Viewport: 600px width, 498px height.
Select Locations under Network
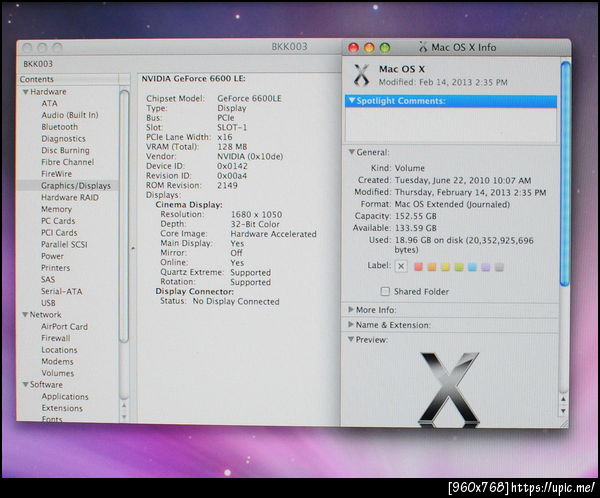click(x=59, y=350)
